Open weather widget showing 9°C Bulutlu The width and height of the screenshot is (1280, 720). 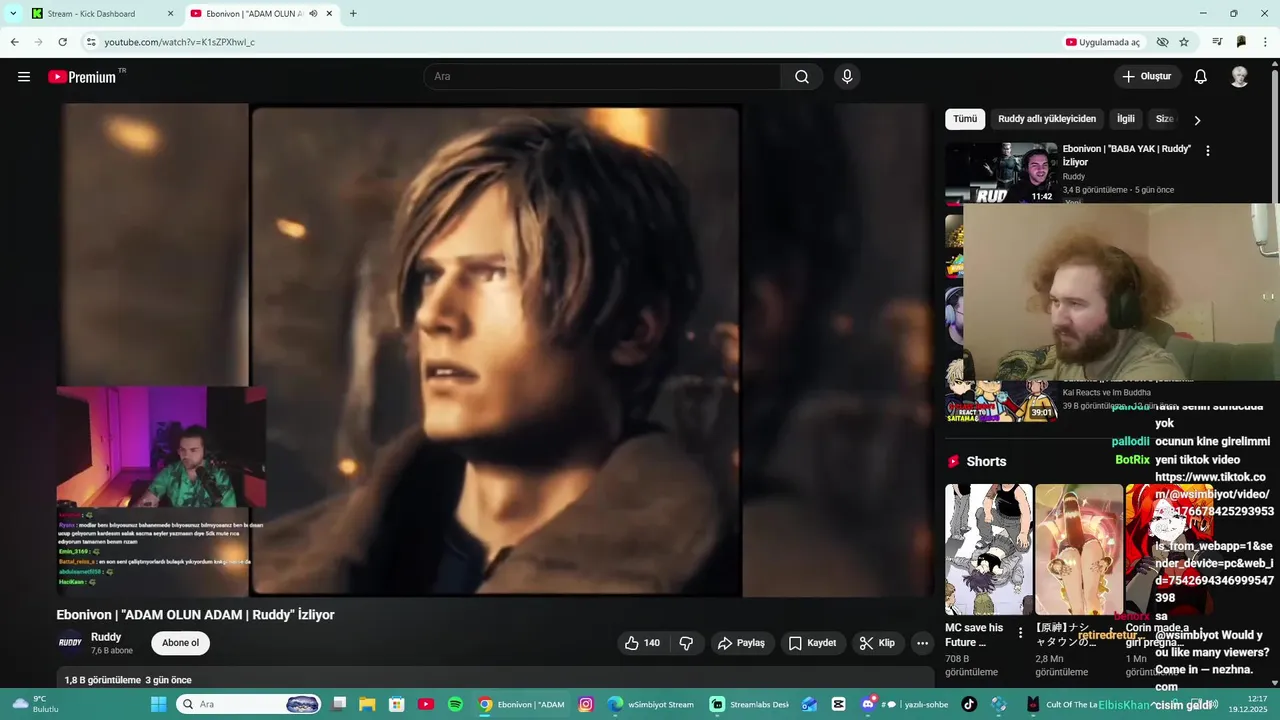(34, 704)
